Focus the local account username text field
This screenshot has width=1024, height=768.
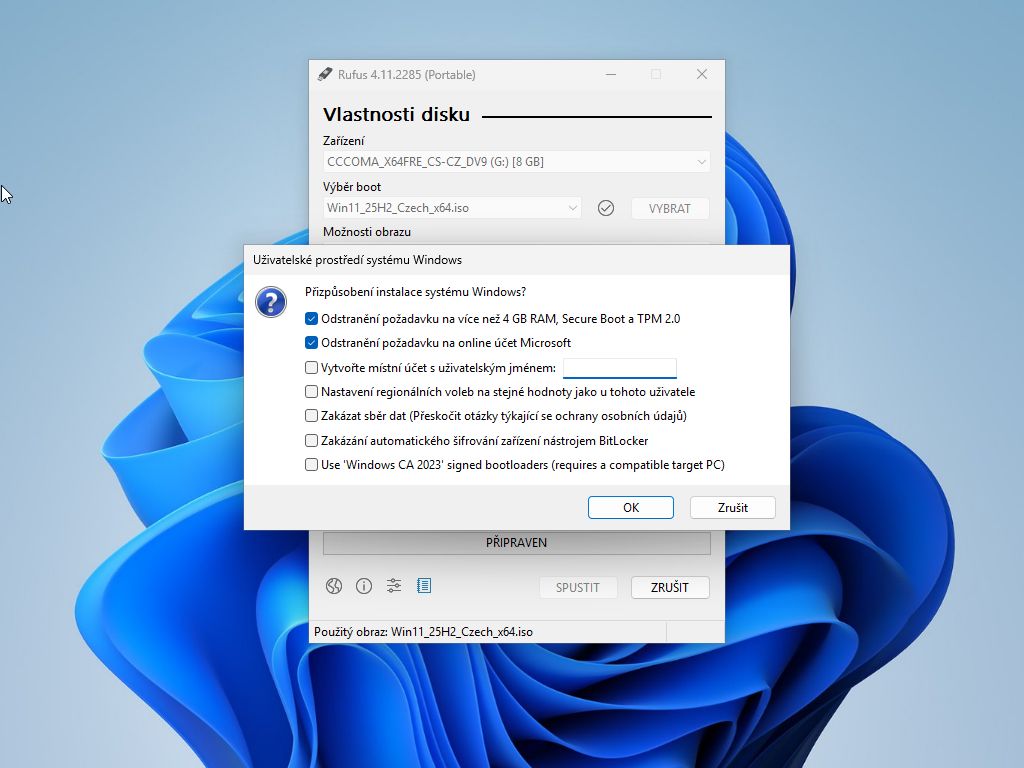tap(620, 368)
